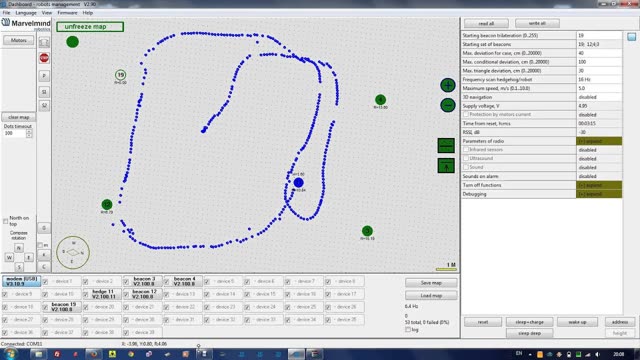This screenshot has width=640, height=360.
Task: Click the G toolbar button
Action: click(44, 228)
